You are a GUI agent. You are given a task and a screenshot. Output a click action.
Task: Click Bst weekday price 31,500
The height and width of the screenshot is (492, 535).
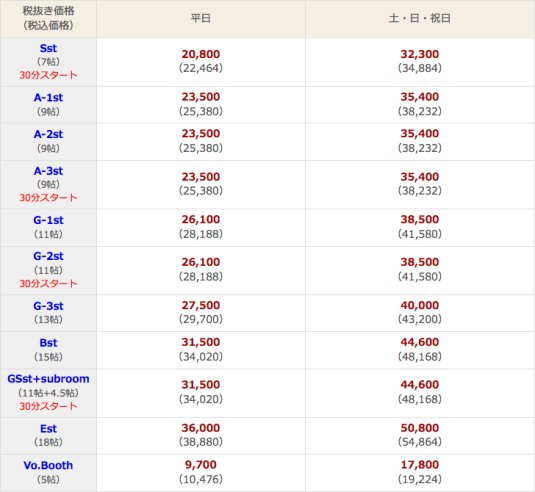tap(201, 342)
